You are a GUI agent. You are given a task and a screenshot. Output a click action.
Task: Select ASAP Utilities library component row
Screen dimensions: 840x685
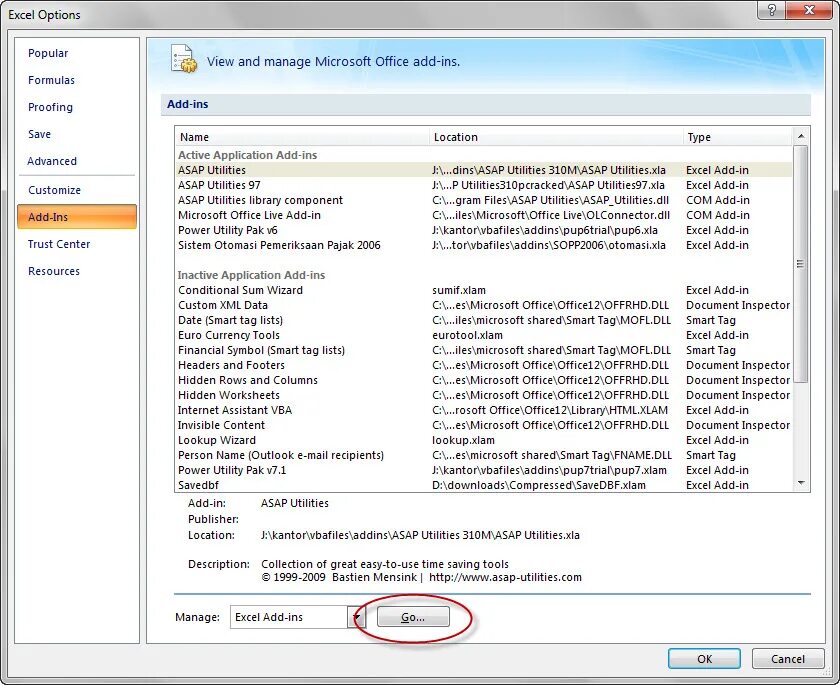[x=484, y=200]
